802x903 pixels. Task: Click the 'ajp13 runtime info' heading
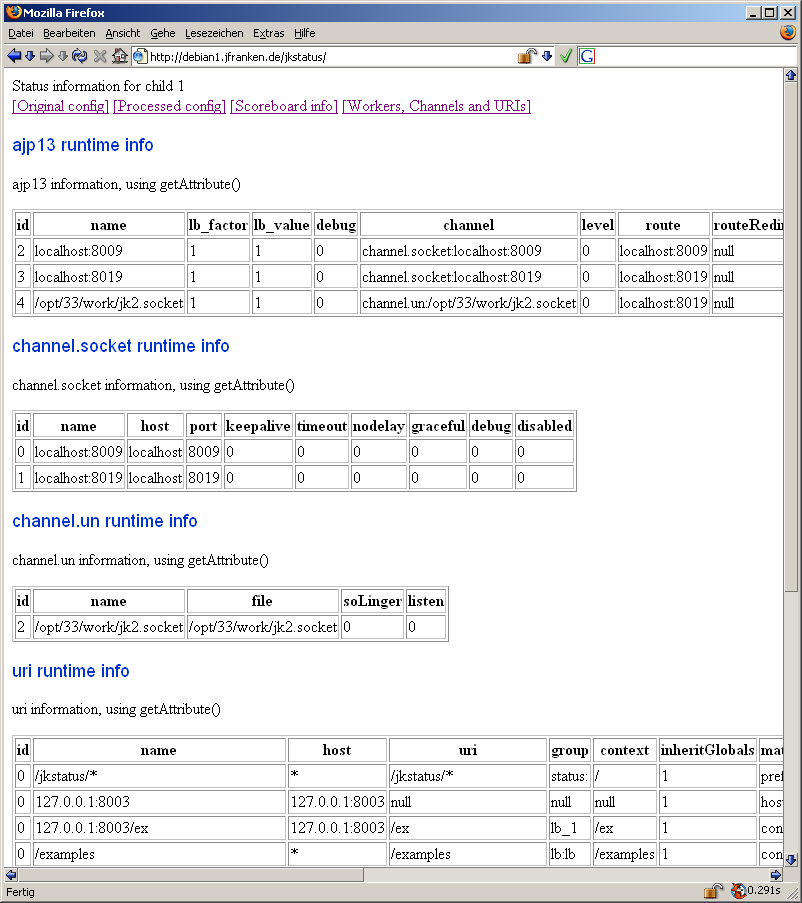[83, 145]
